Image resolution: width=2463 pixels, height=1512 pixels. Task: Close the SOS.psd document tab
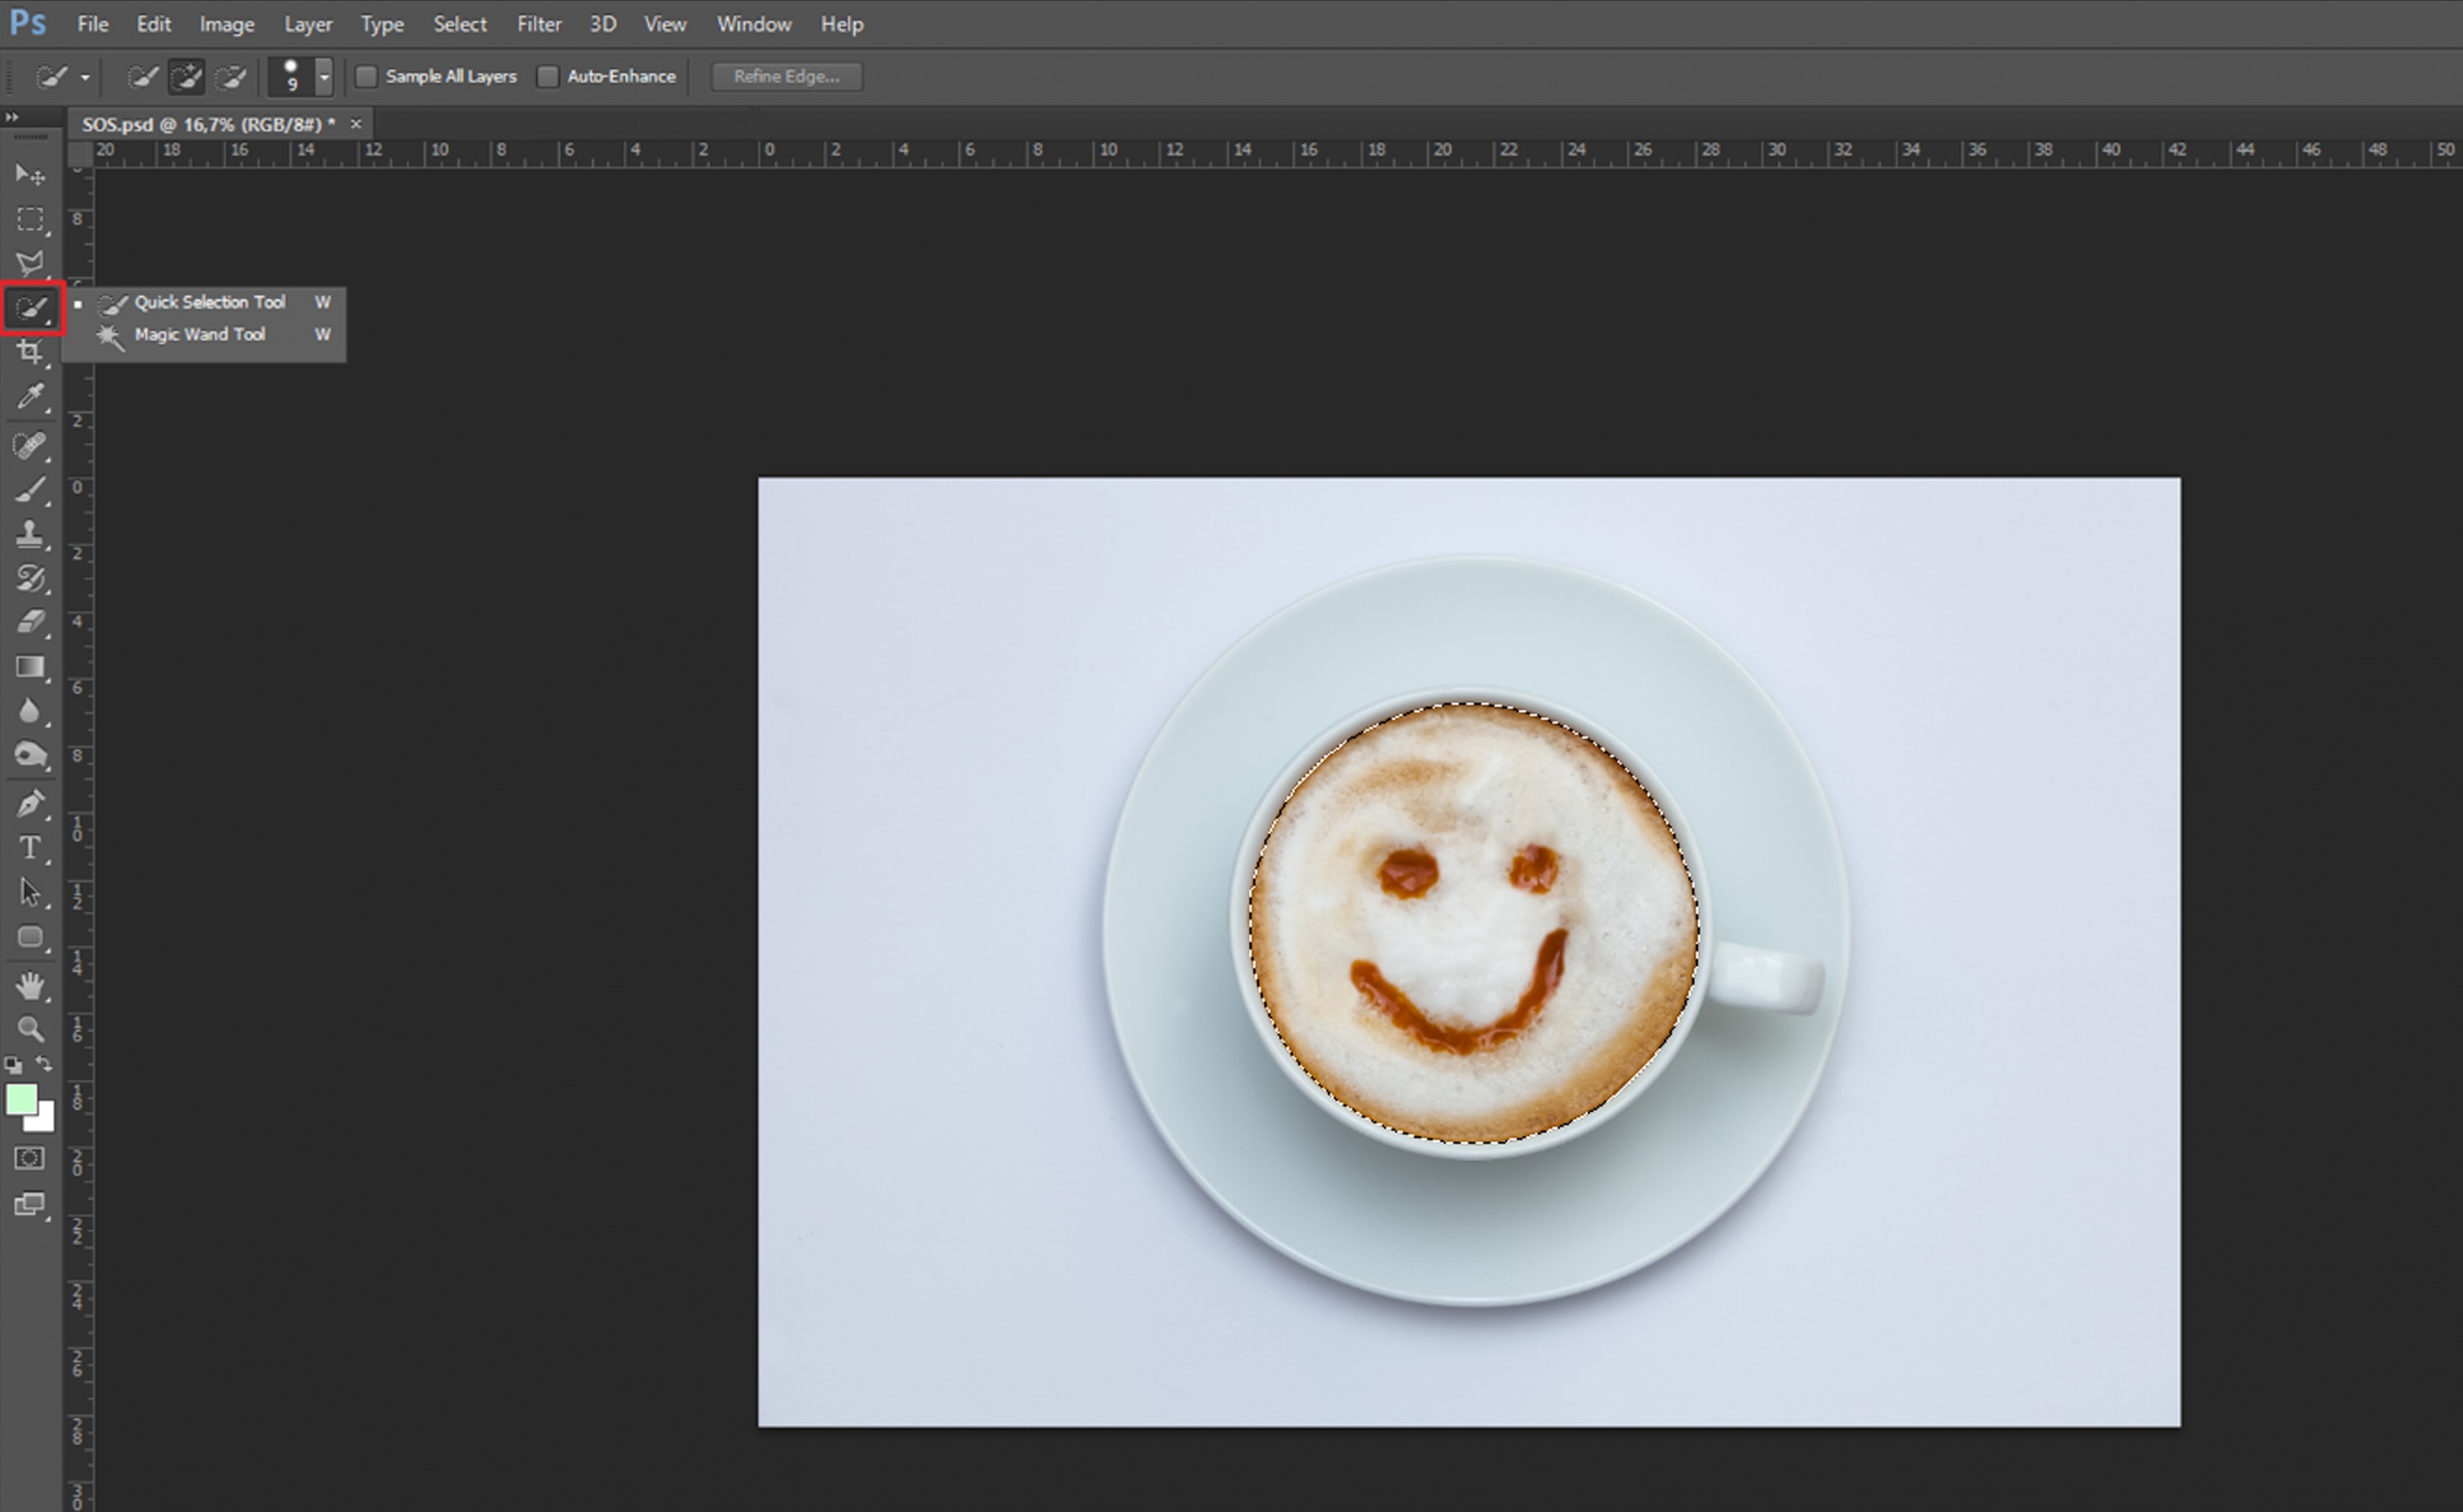pos(355,124)
